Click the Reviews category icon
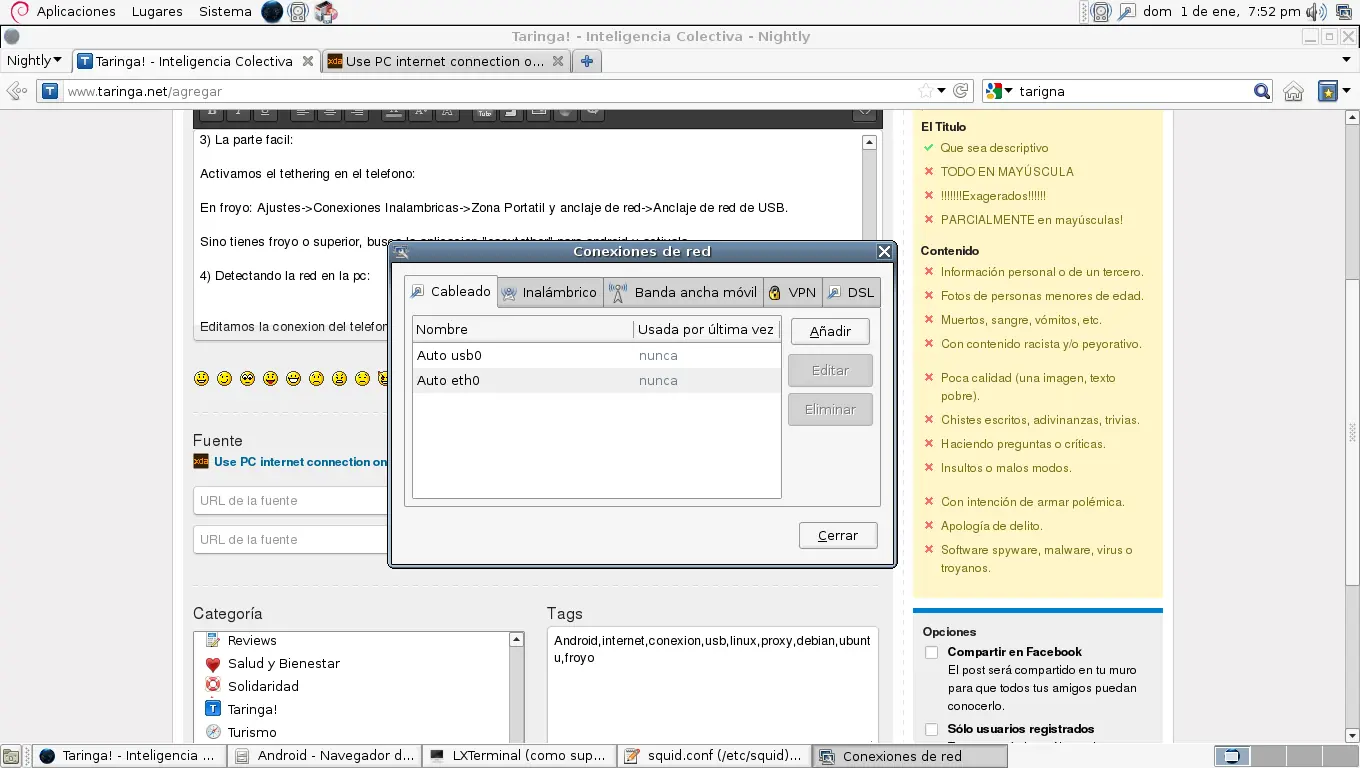Viewport: 1360px width, 768px height. 212,640
